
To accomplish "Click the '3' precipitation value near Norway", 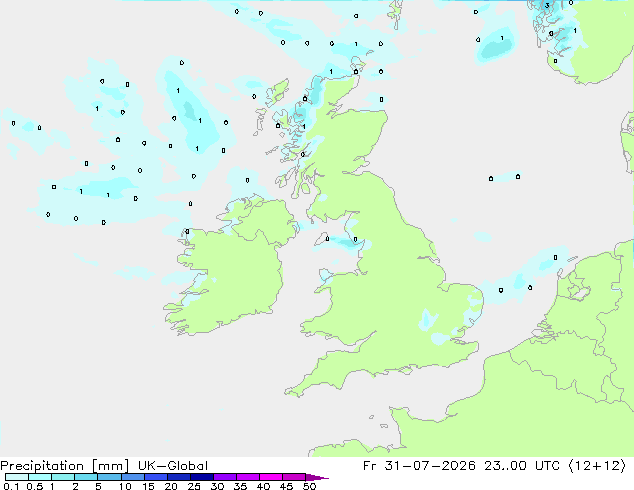I will 547,5.
